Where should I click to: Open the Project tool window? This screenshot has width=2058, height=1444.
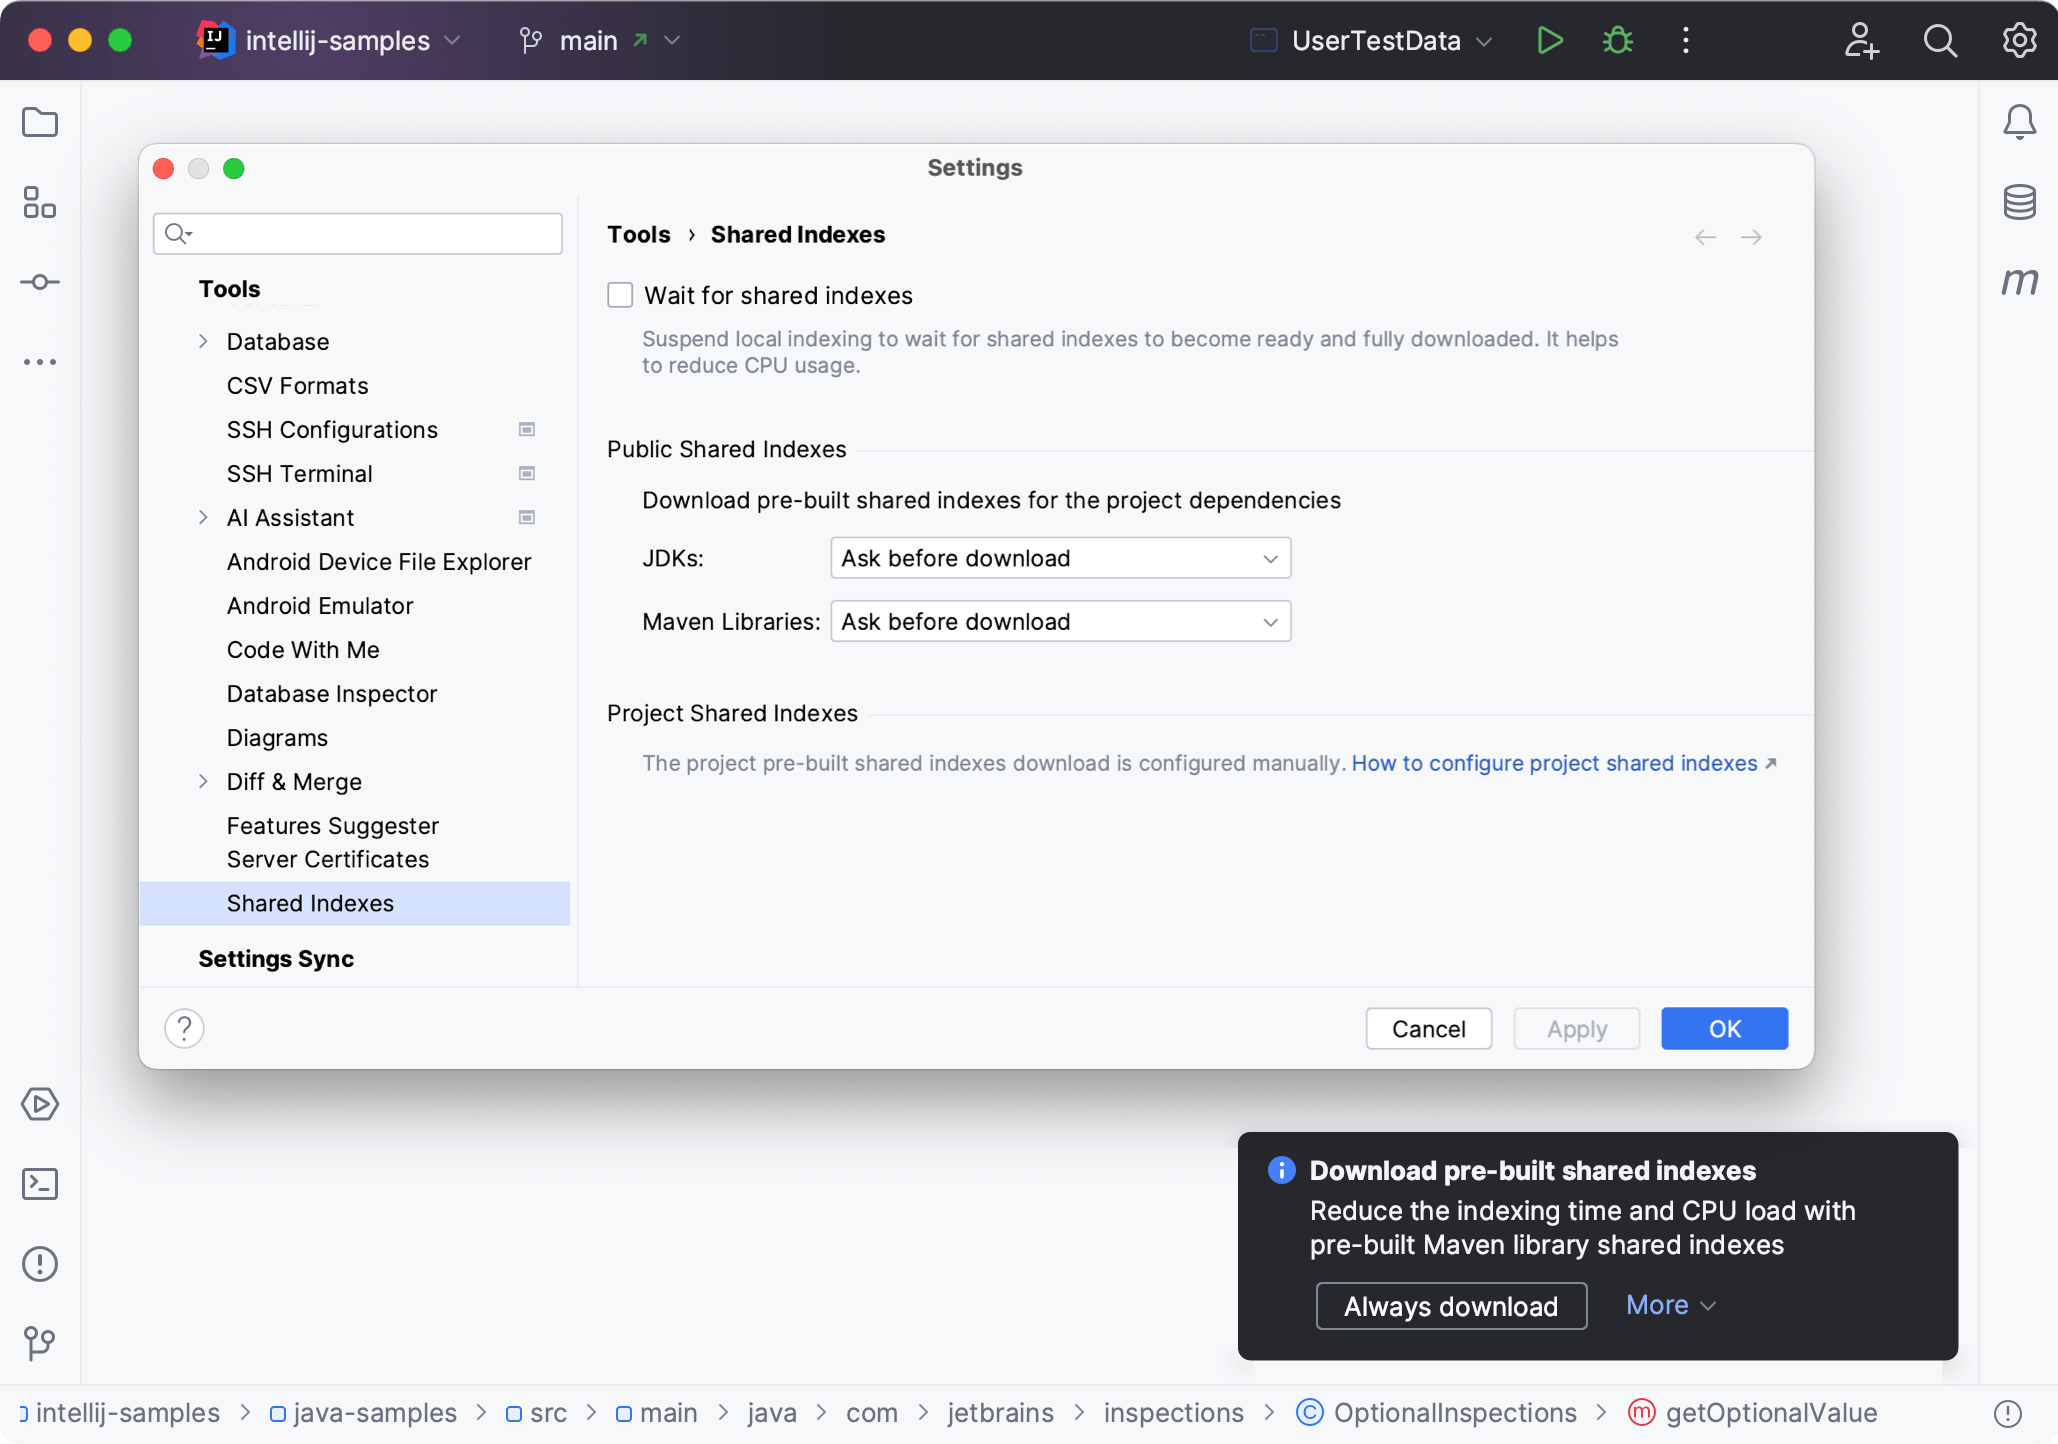point(39,122)
